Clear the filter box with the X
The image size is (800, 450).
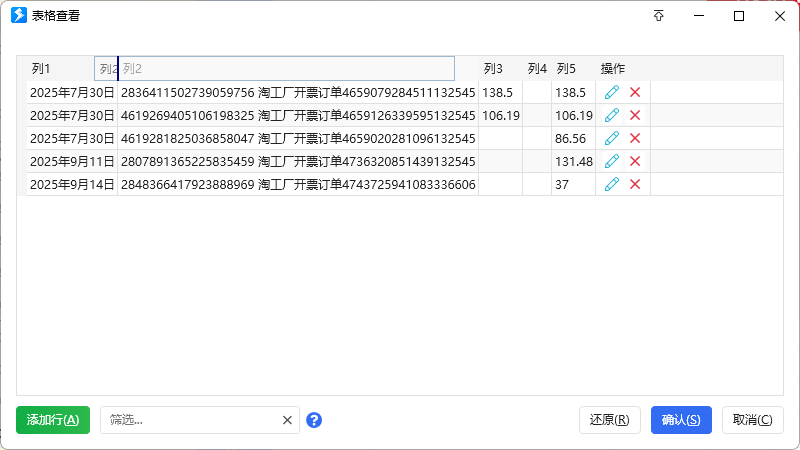click(287, 420)
